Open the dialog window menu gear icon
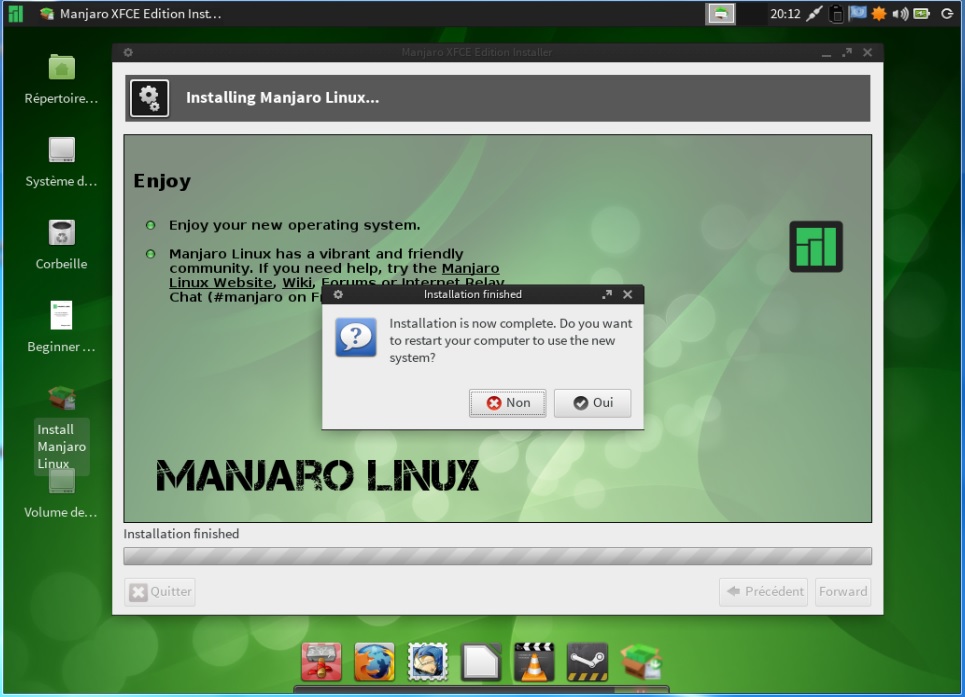 tap(338, 294)
